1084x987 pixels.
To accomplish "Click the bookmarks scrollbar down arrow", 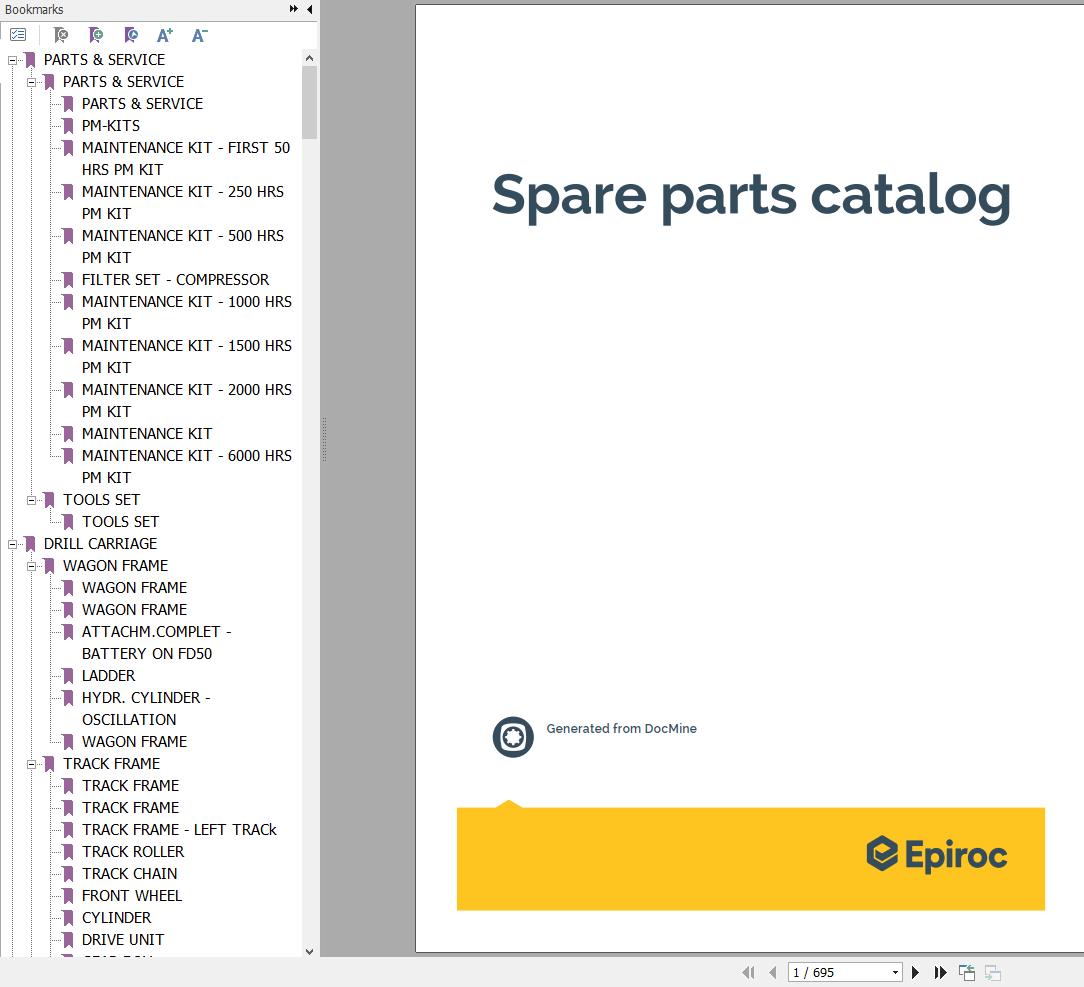I will tap(309, 951).
